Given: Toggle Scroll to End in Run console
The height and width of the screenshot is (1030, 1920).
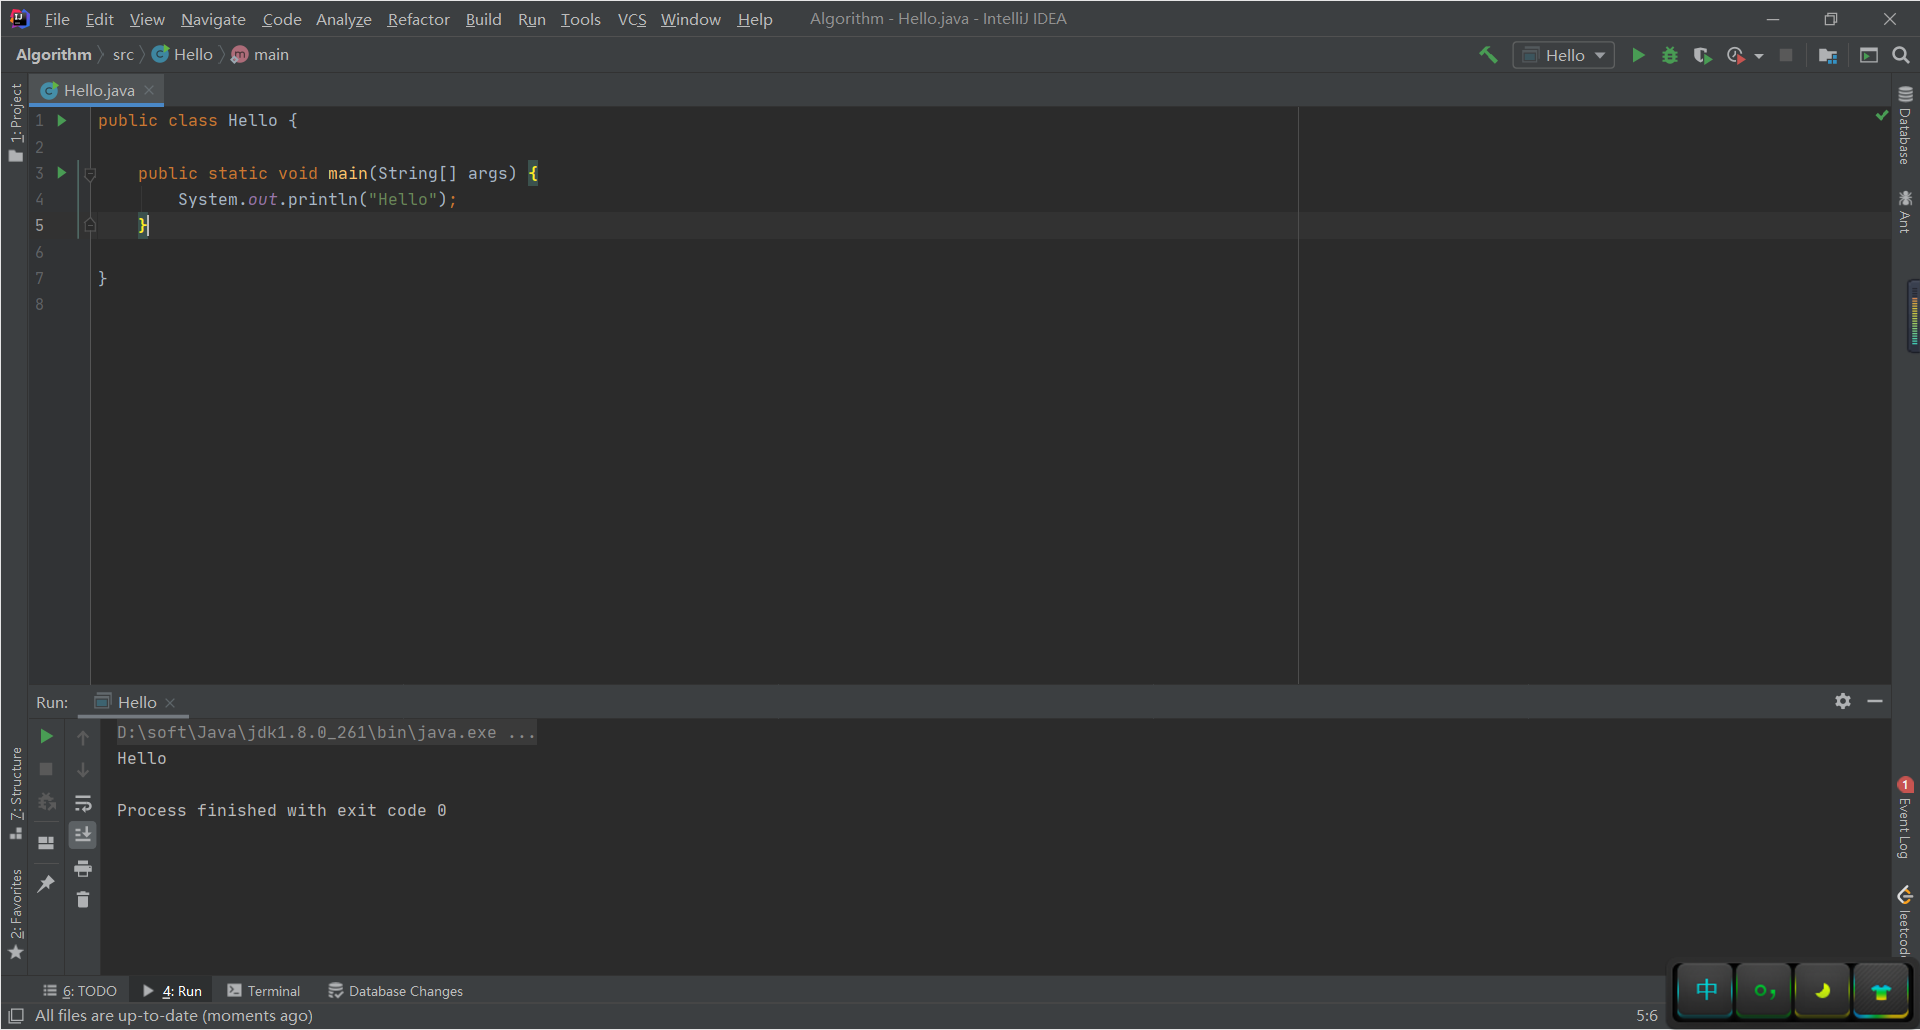Looking at the screenshot, I should pyautogui.click(x=83, y=835).
